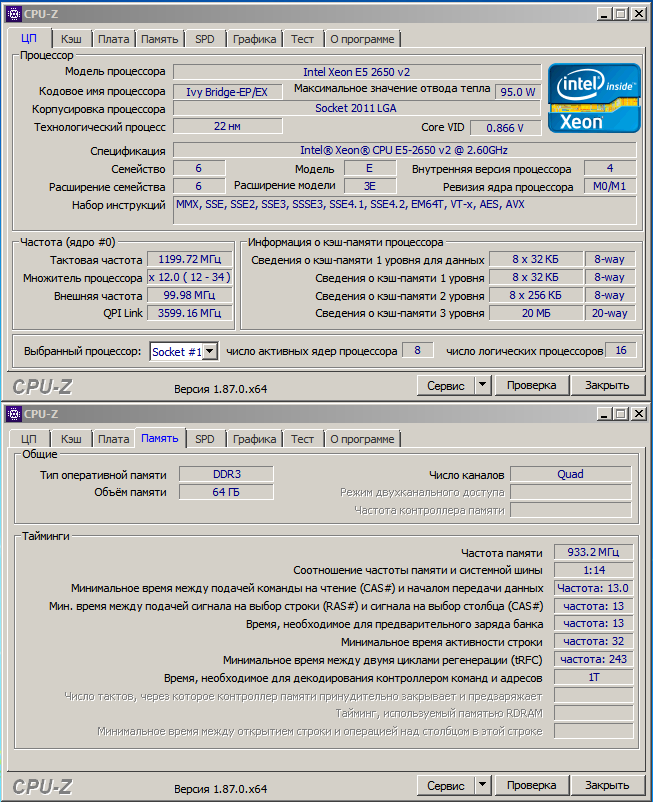Viewport: 653px width, 802px height.
Task: Click specification field E5-2650 v2 @ 2.60GHz
Action: tap(404, 150)
